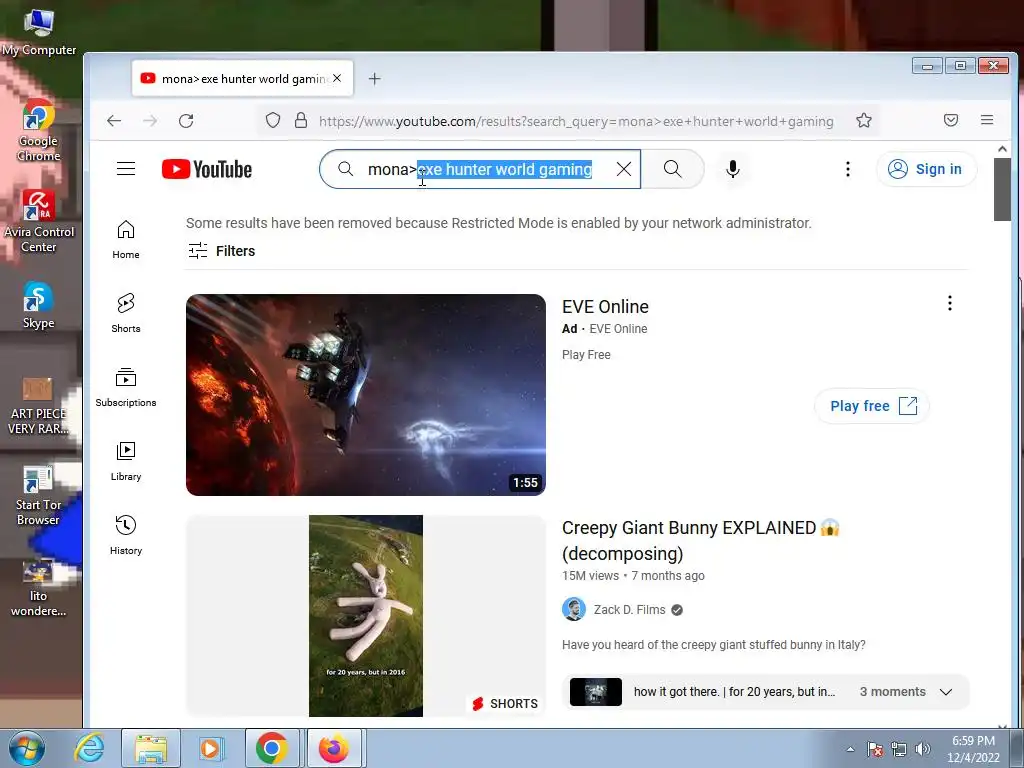Open the YouTube guide hamburger menu
1024x768 pixels.
tap(126, 169)
